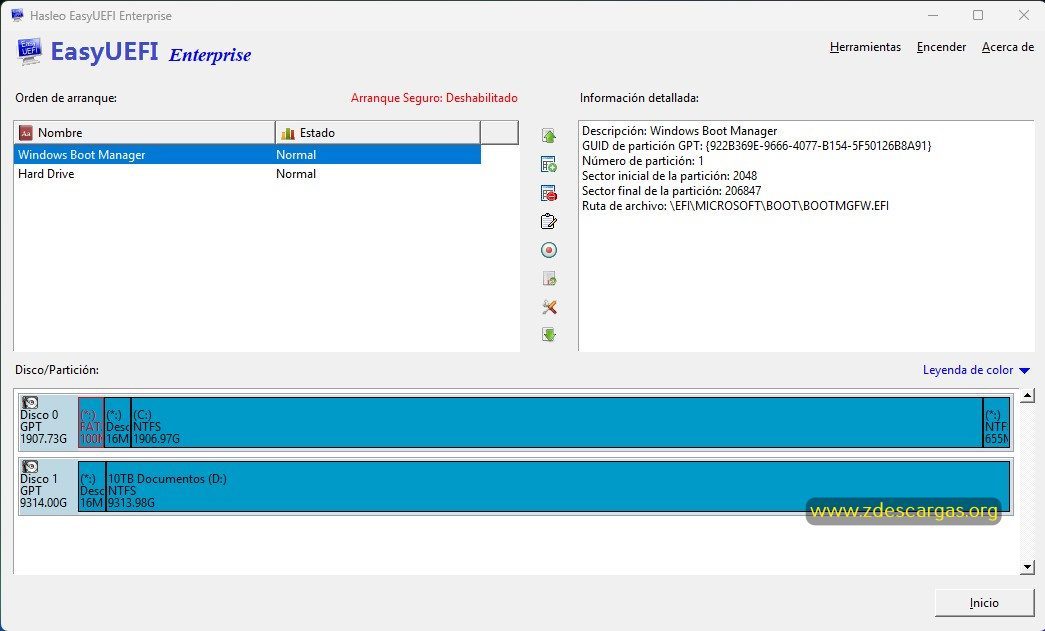Viewport: 1045px width, 631px height.
Task: Sort by the Estado column header
Action: (x=378, y=133)
